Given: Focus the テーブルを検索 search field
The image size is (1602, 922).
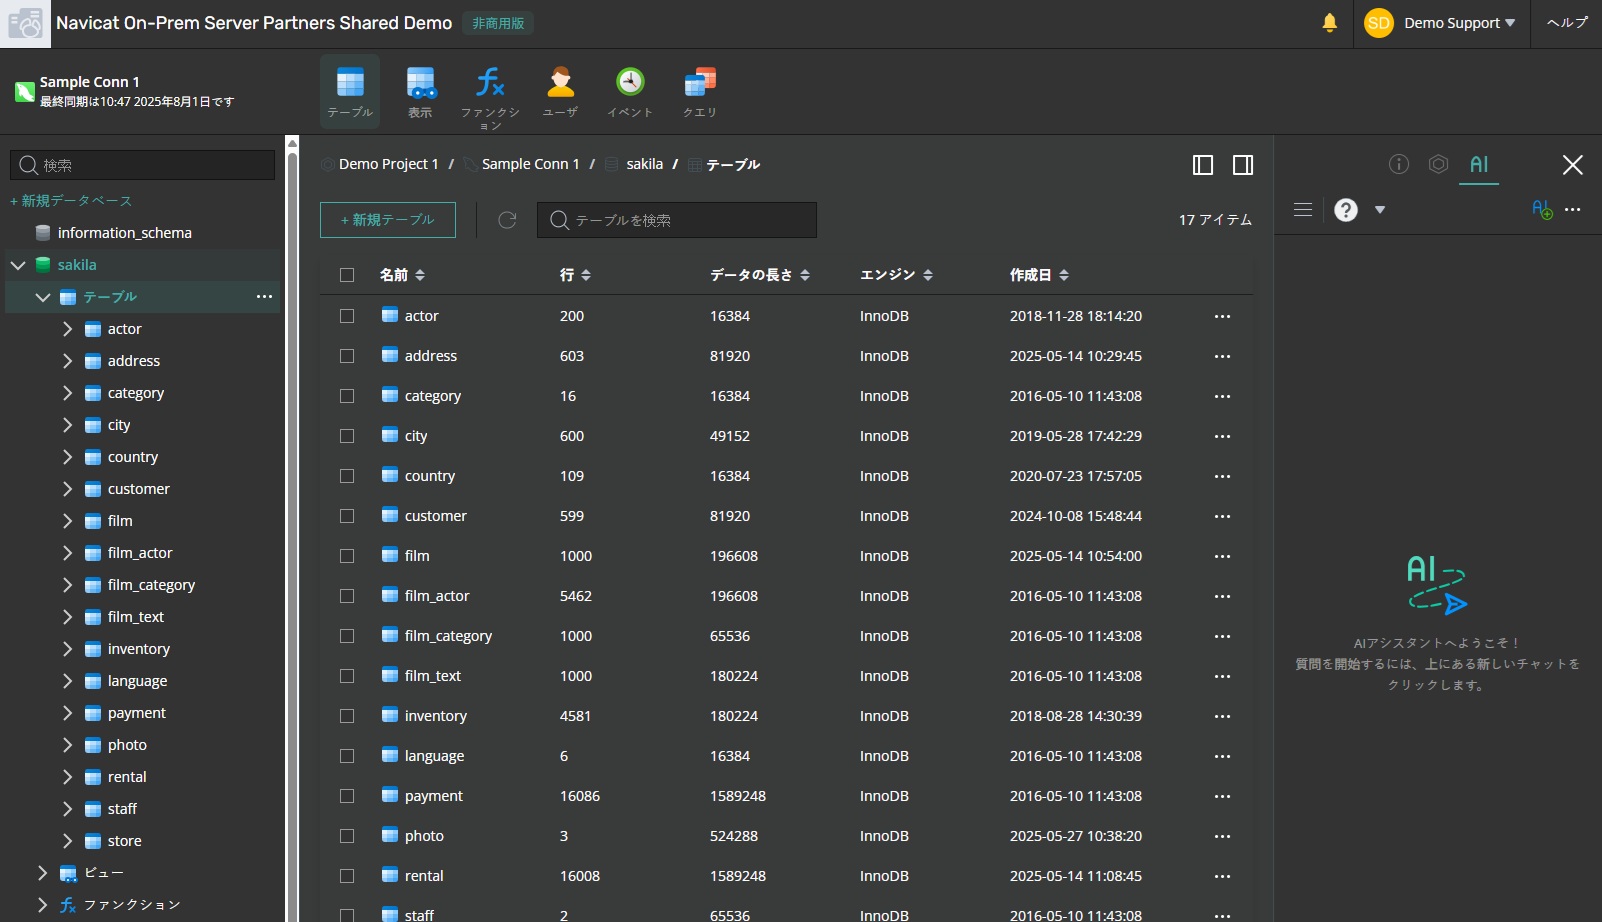Looking at the screenshot, I should (677, 220).
